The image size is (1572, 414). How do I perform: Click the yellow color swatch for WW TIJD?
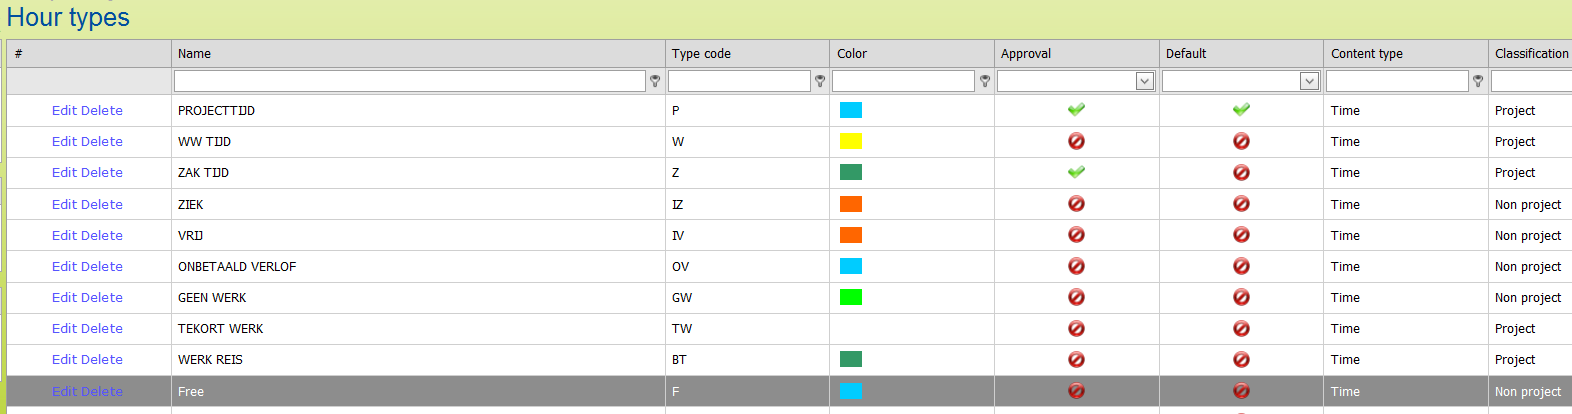pyautogui.click(x=851, y=141)
